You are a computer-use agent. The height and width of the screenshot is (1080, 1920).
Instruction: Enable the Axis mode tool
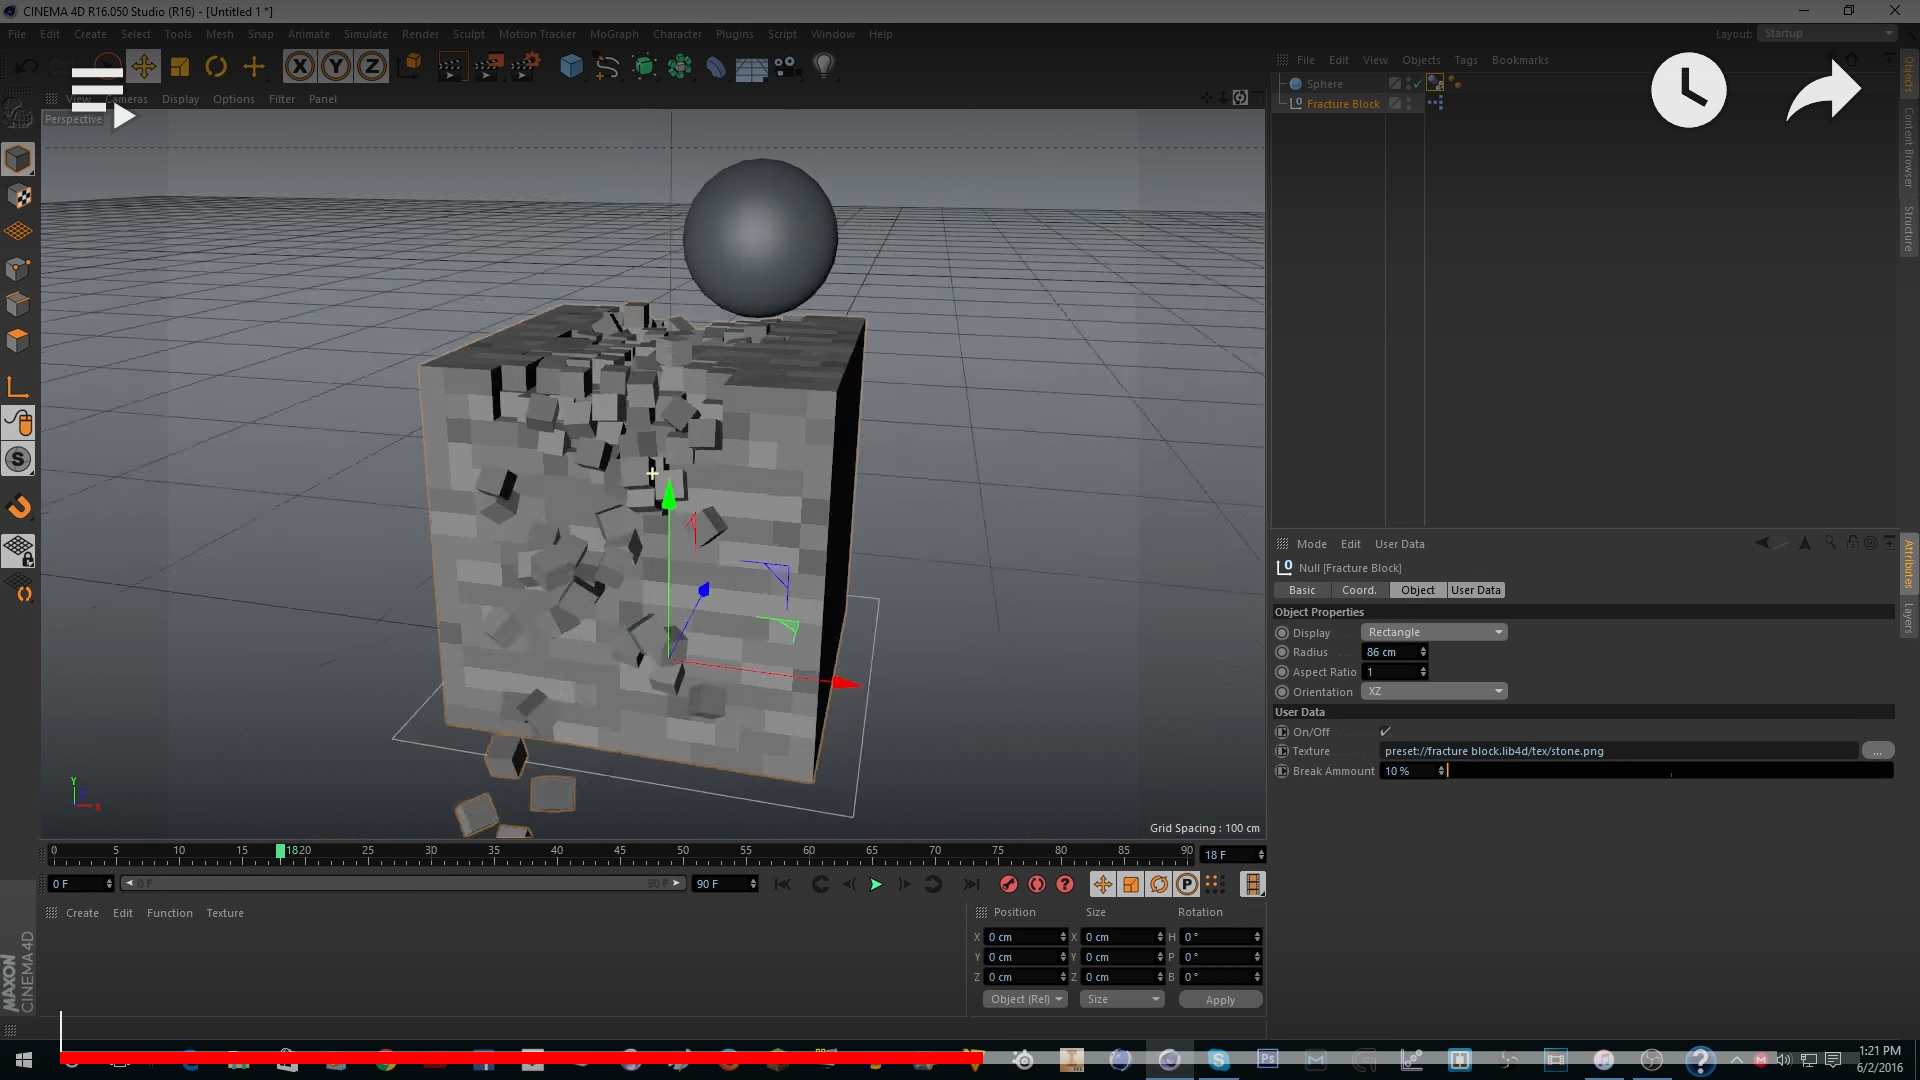(x=18, y=387)
